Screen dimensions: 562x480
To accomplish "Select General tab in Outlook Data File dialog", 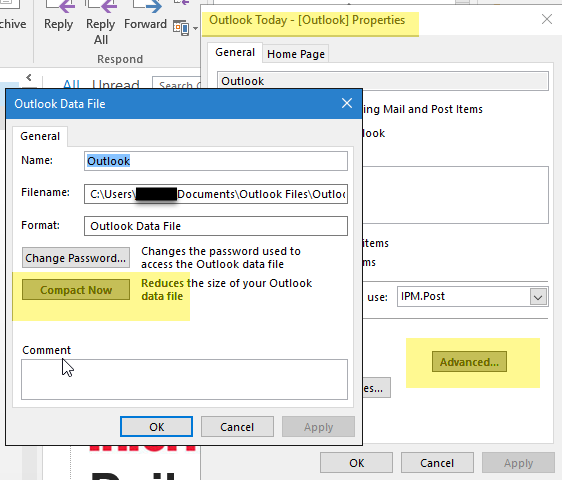I will (40, 136).
